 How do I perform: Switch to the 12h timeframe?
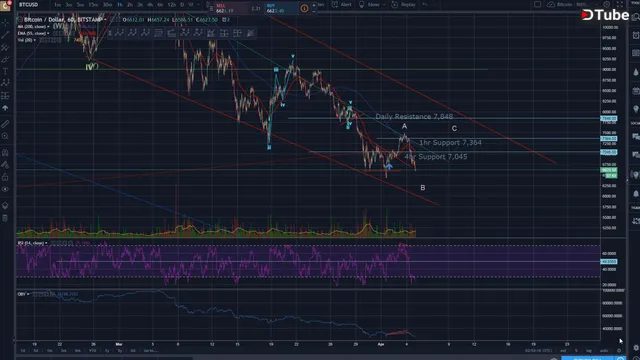[172, 4]
